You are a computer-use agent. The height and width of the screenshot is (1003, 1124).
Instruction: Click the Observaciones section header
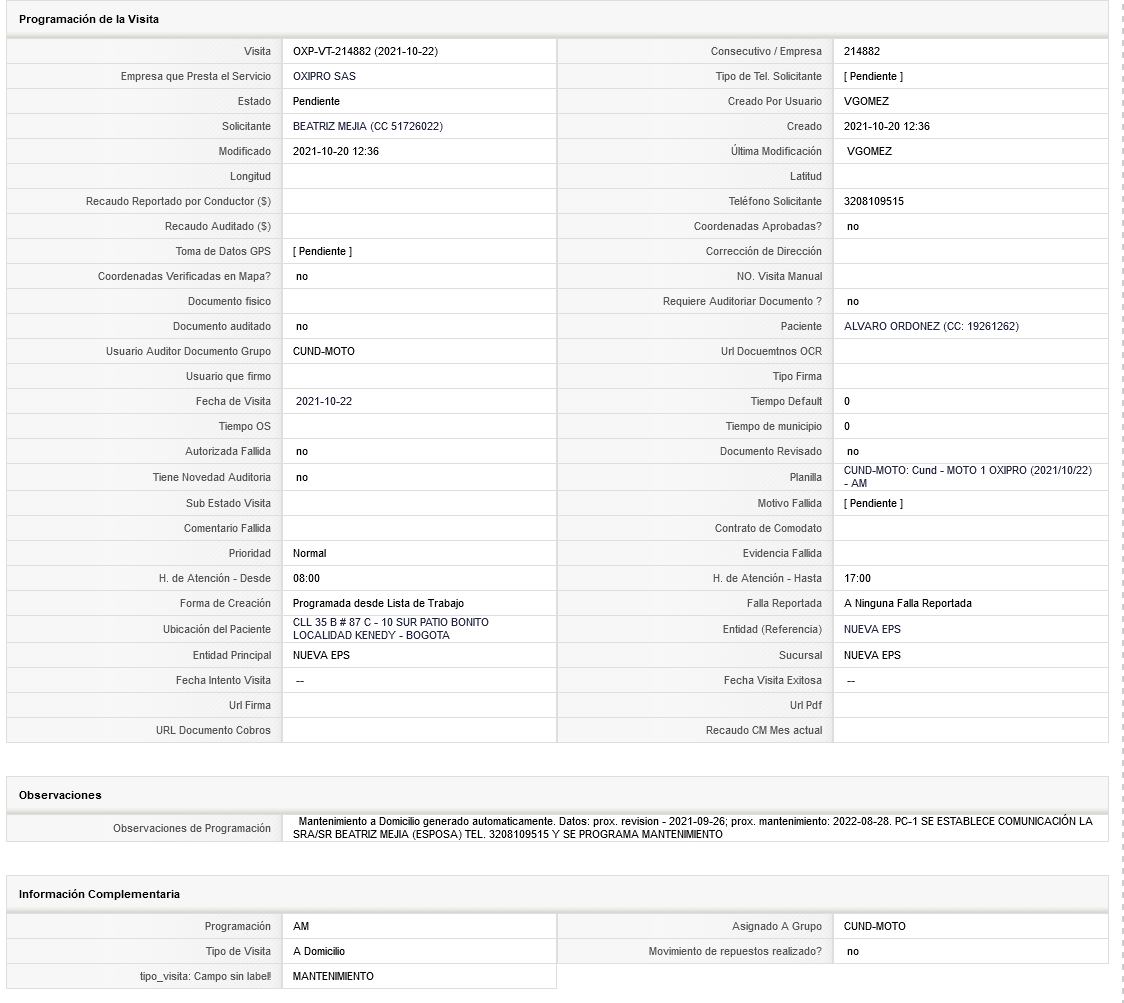[60, 795]
